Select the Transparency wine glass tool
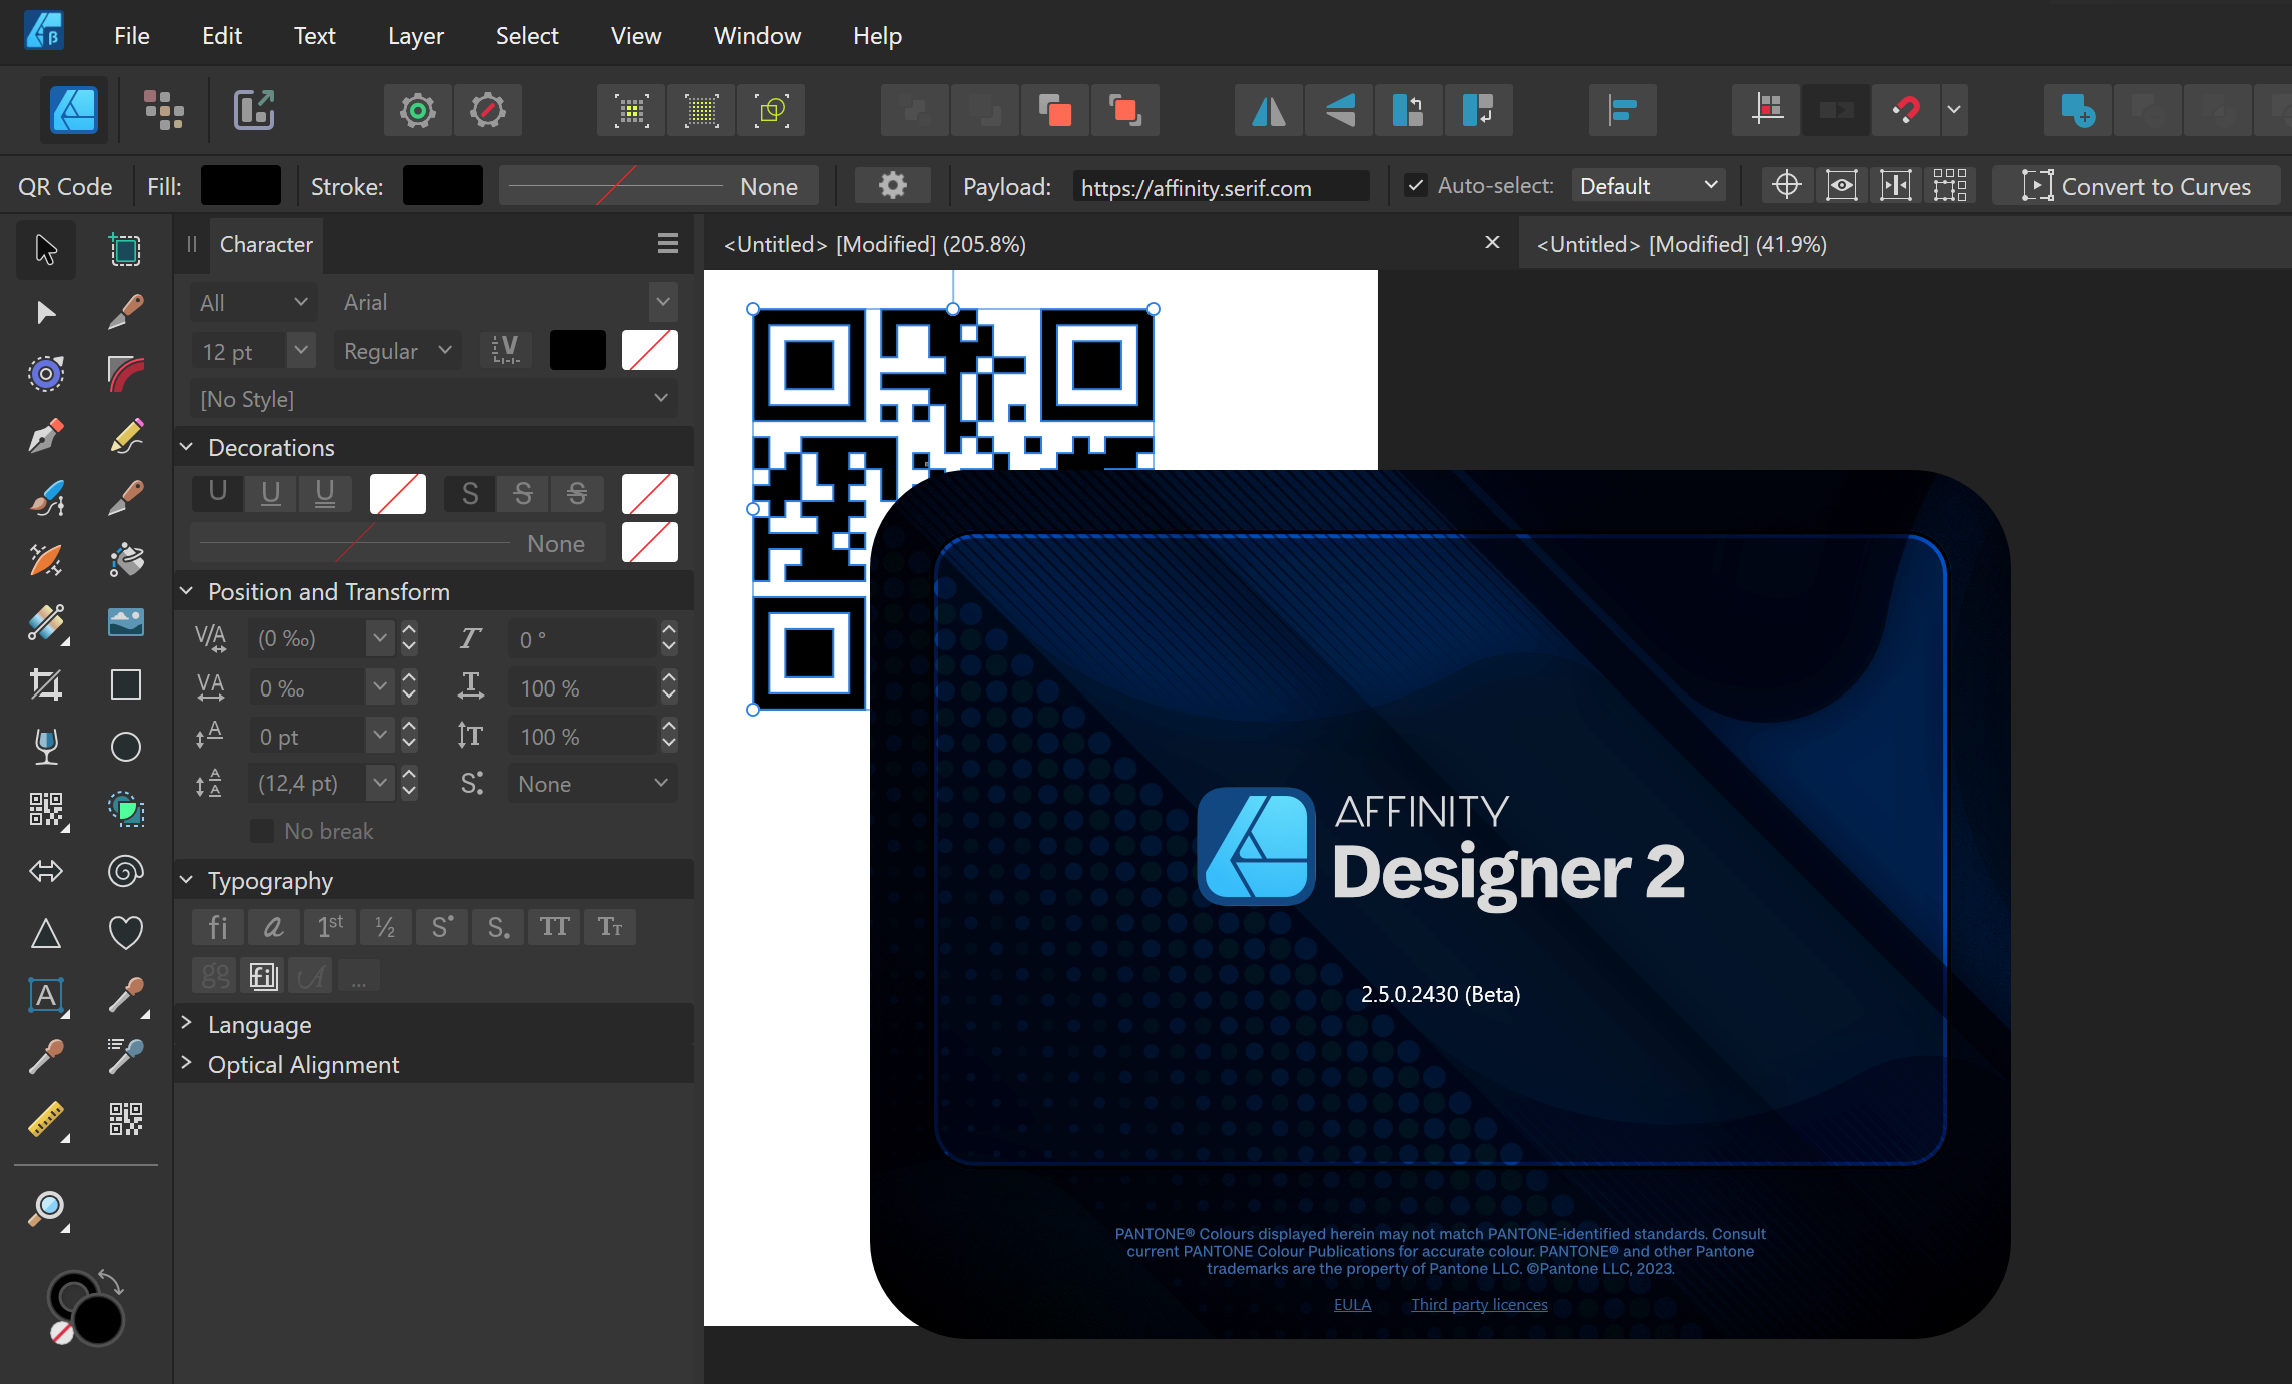The image size is (2292, 1384). point(46,747)
